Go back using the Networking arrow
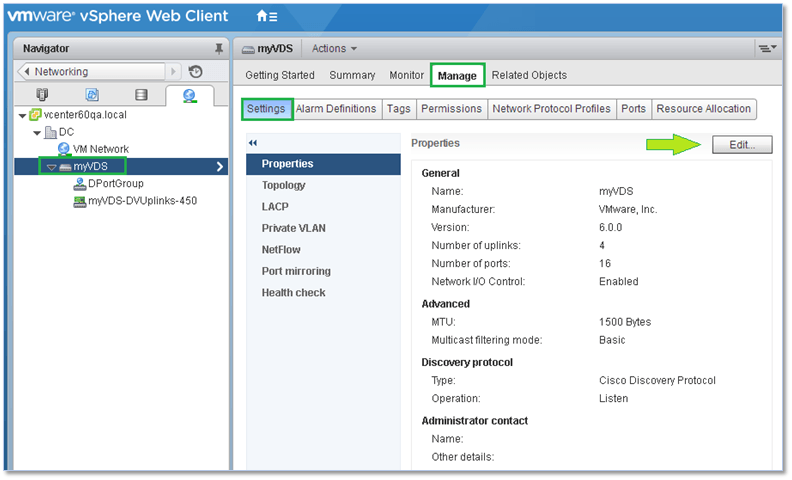Viewport: 792px width, 480px height. point(27,72)
